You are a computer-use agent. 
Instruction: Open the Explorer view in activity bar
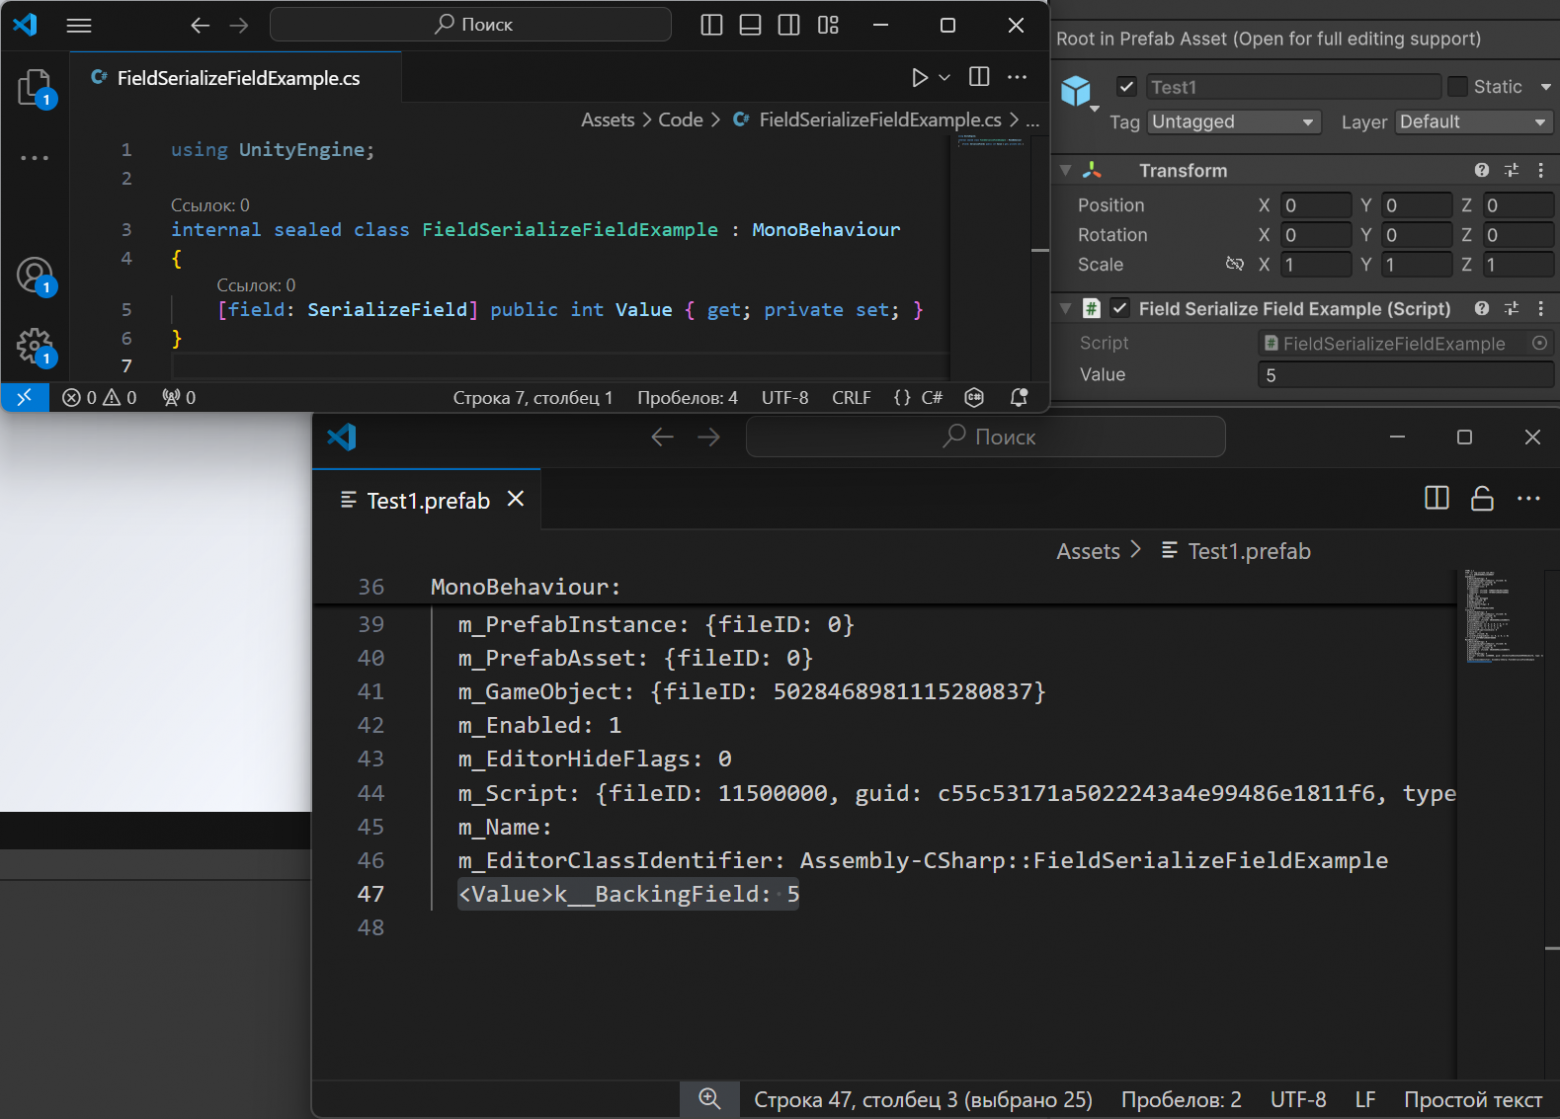(34, 88)
